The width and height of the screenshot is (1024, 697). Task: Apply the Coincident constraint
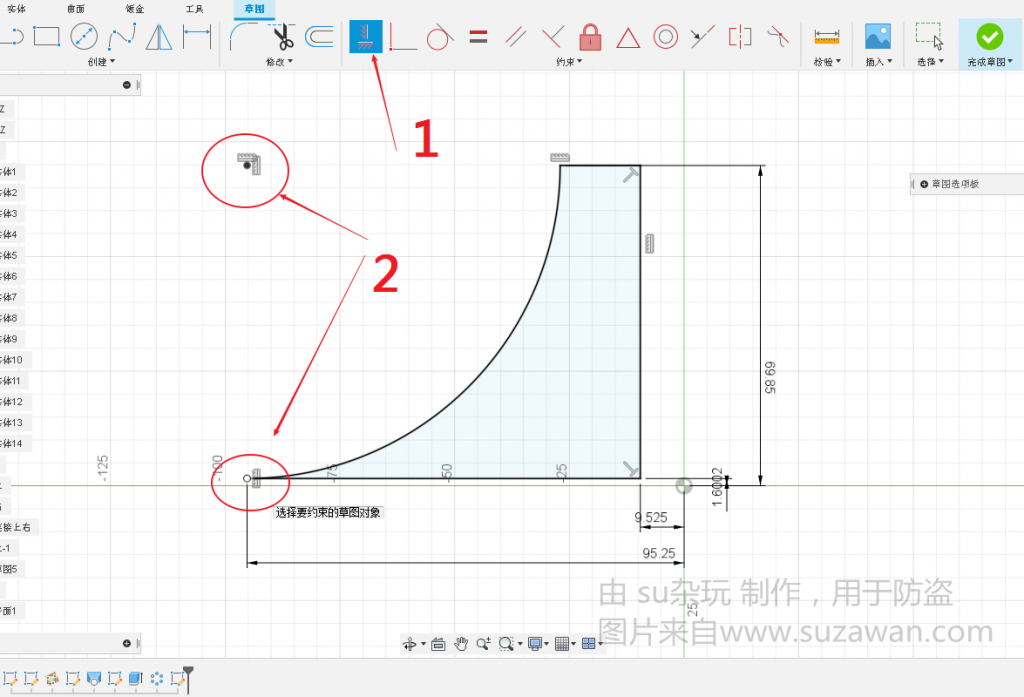pos(403,37)
